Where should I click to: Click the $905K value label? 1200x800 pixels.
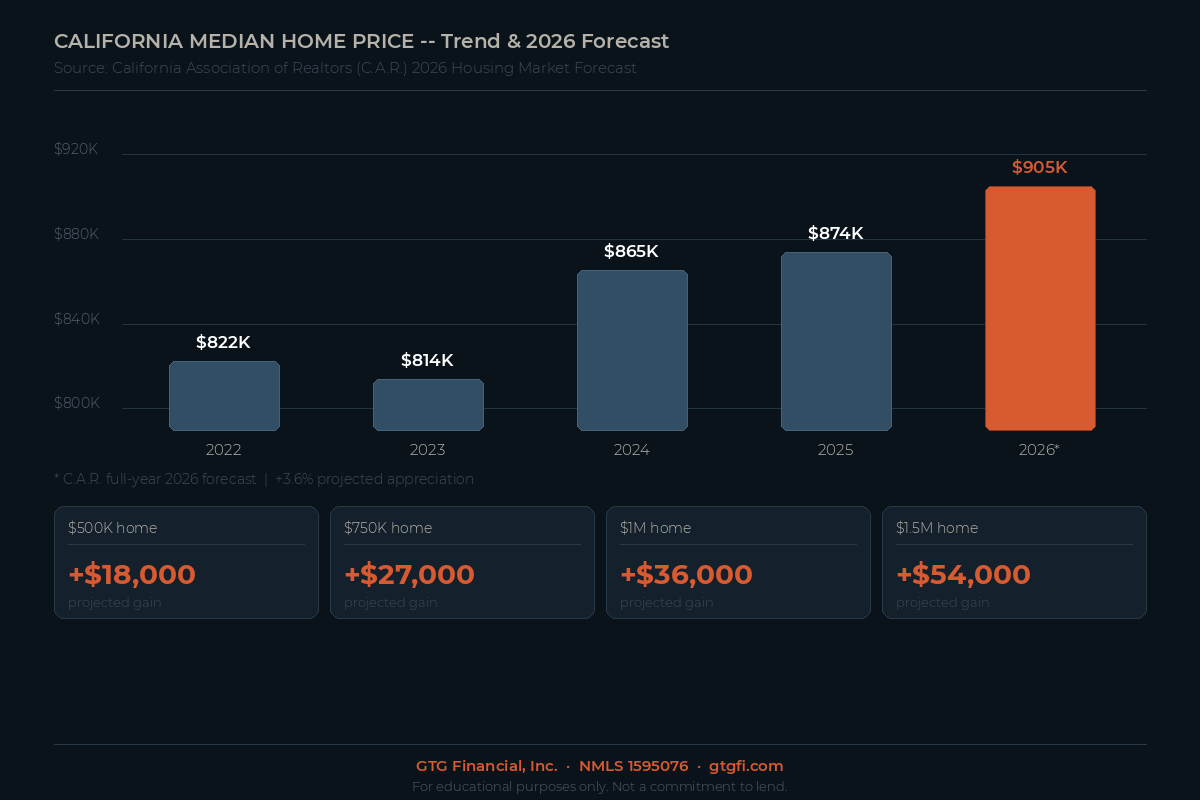(1039, 168)
